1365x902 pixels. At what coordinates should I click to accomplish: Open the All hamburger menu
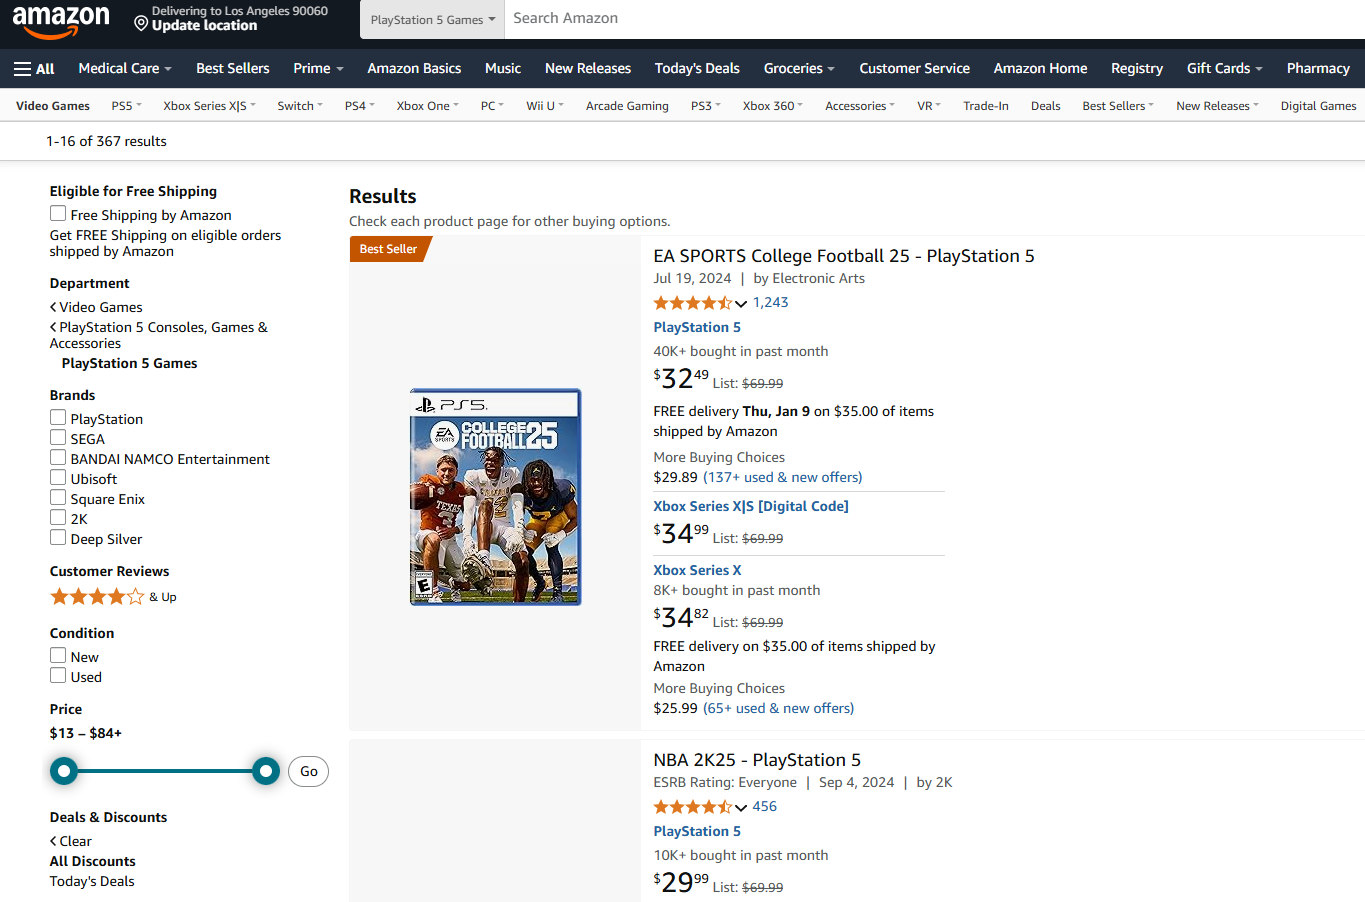click(34, 69)
